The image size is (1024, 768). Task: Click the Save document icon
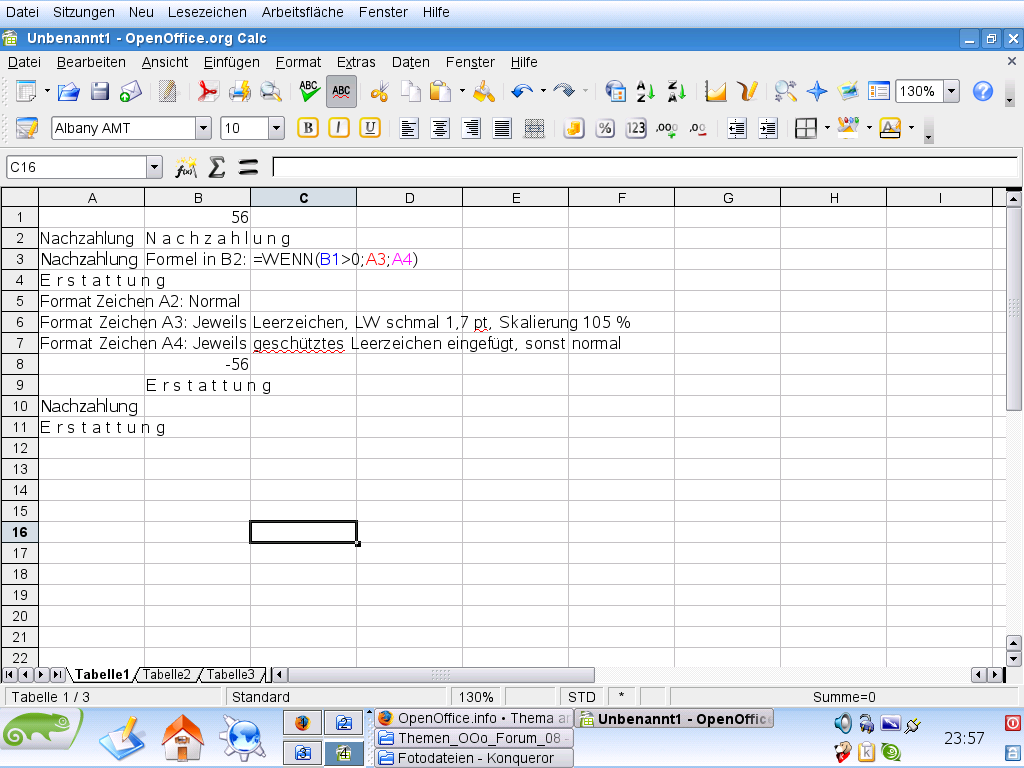coord(100,92)
